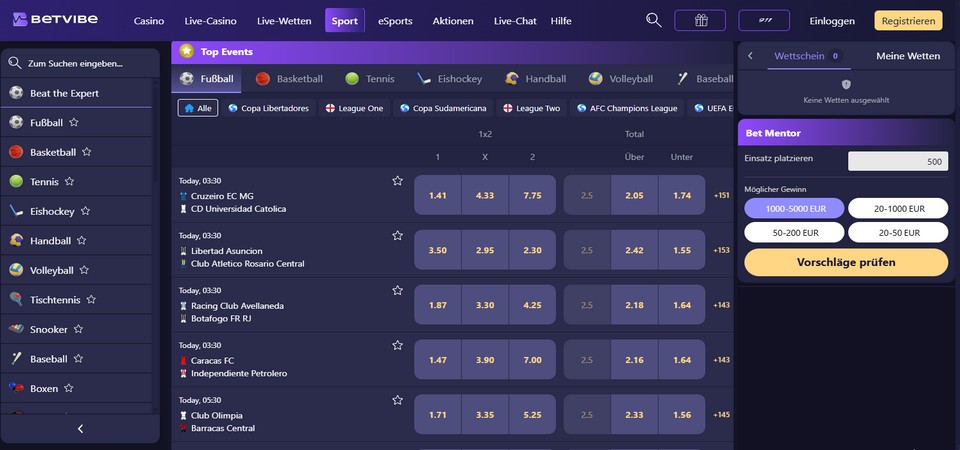Bet on Cruzeiro win at 1.41
The height and width of the screenshot is (450, 960).
pos(438,195)
